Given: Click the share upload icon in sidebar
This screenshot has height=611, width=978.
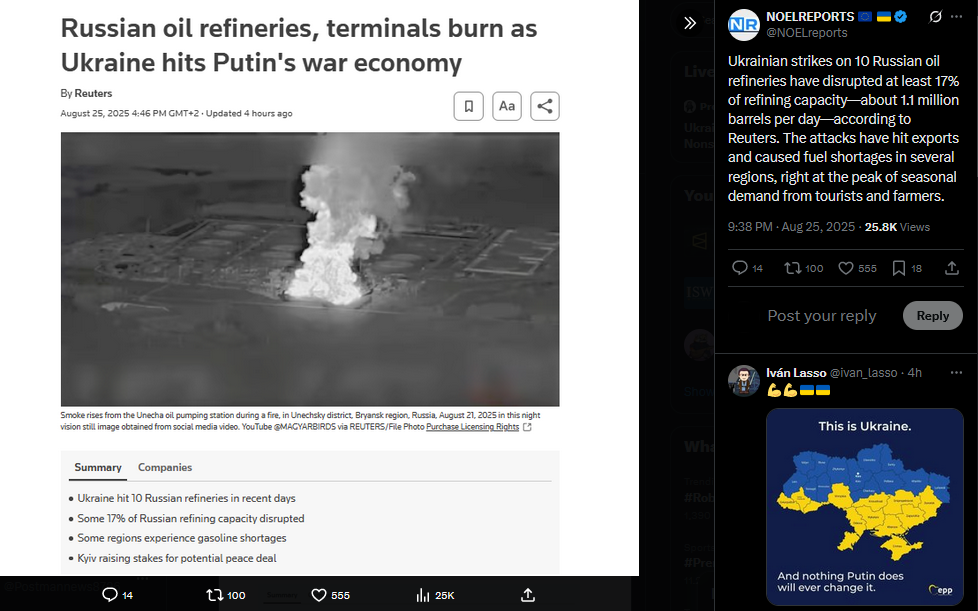Looking at the screenshot, I should tap(951, 268).
